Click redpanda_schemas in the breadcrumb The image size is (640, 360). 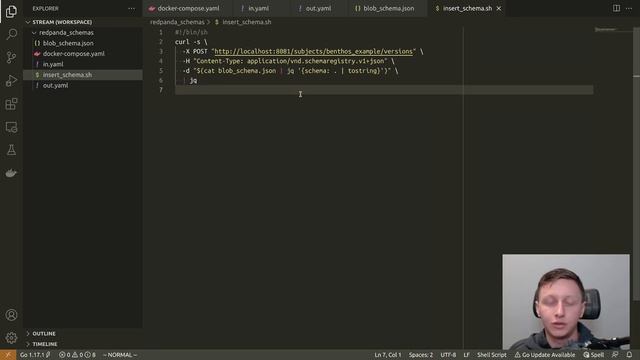pos(177,22)
